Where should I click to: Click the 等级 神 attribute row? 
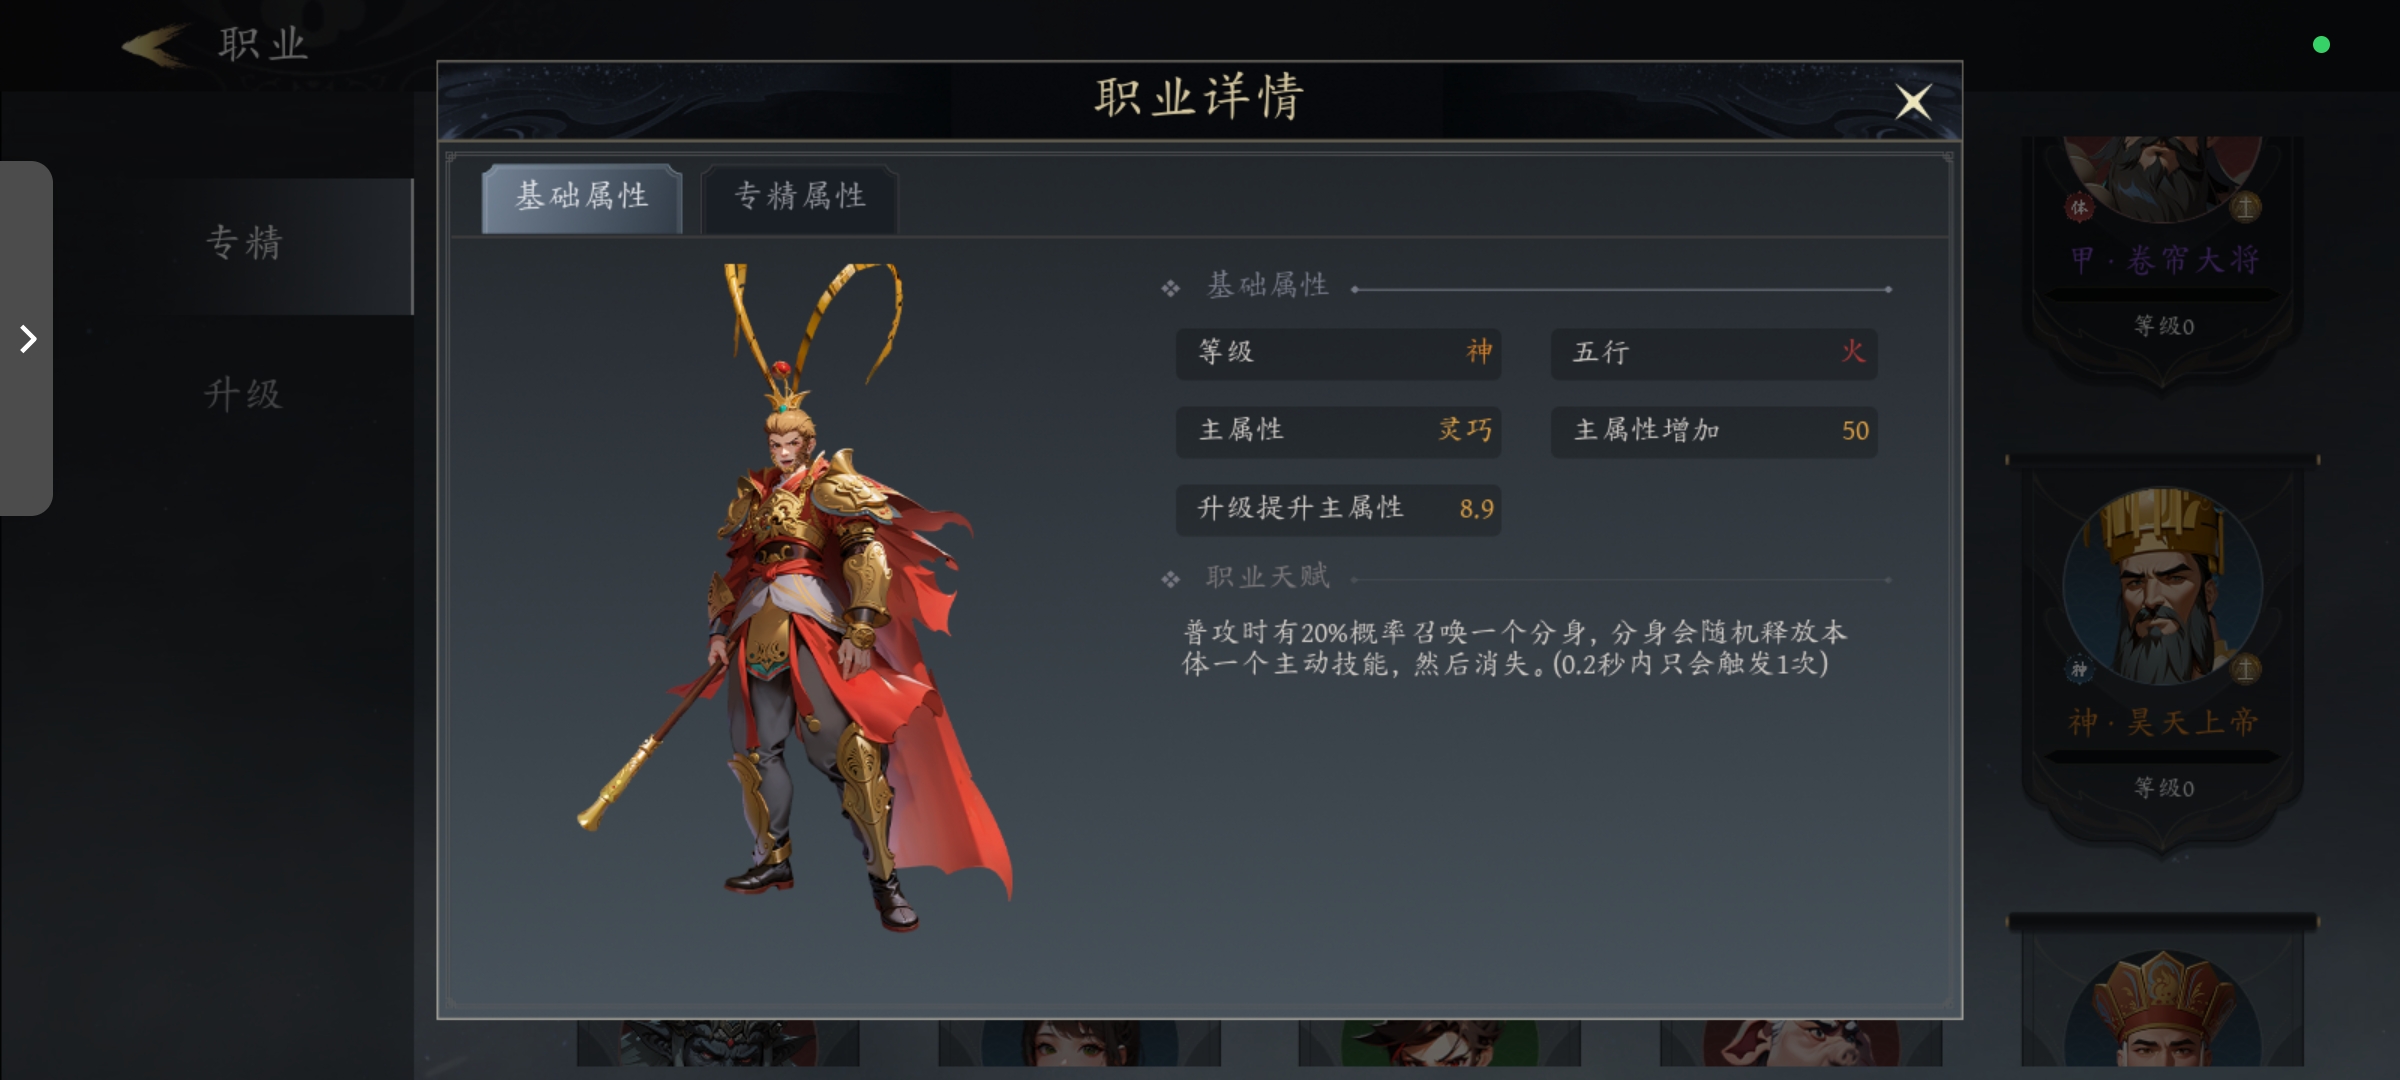(x=1338, y=353)
